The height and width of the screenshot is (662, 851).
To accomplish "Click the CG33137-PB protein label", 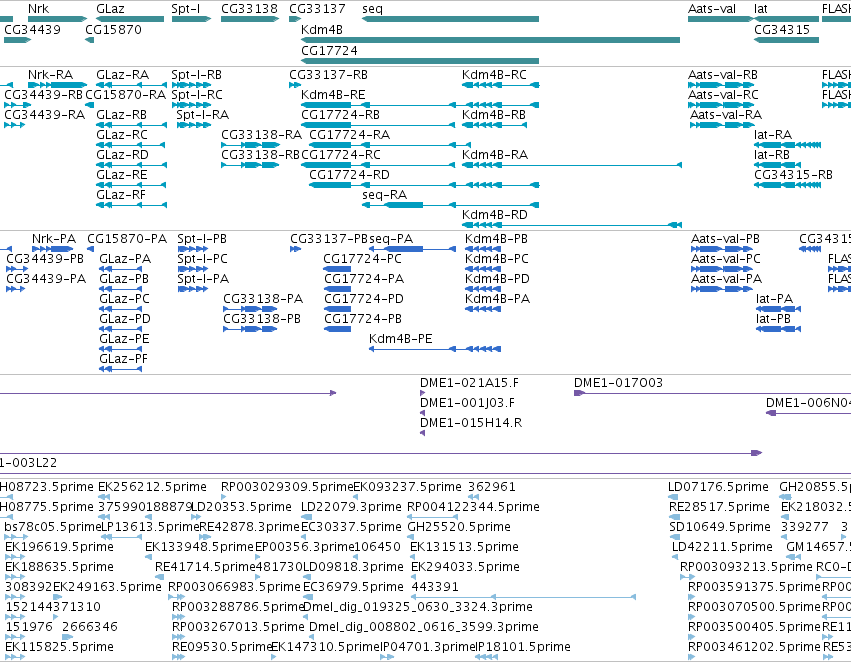I will 329,239.
